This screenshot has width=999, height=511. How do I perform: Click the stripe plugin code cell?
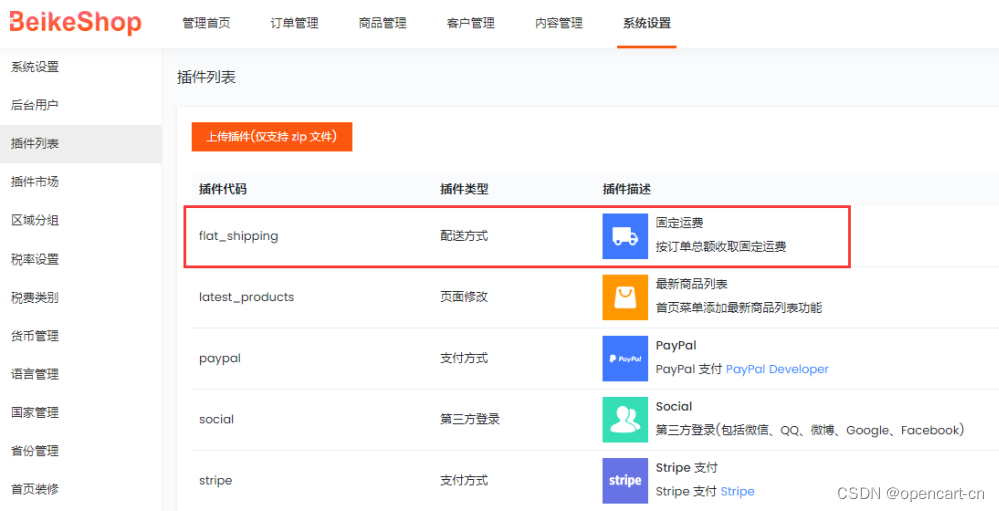215,480
